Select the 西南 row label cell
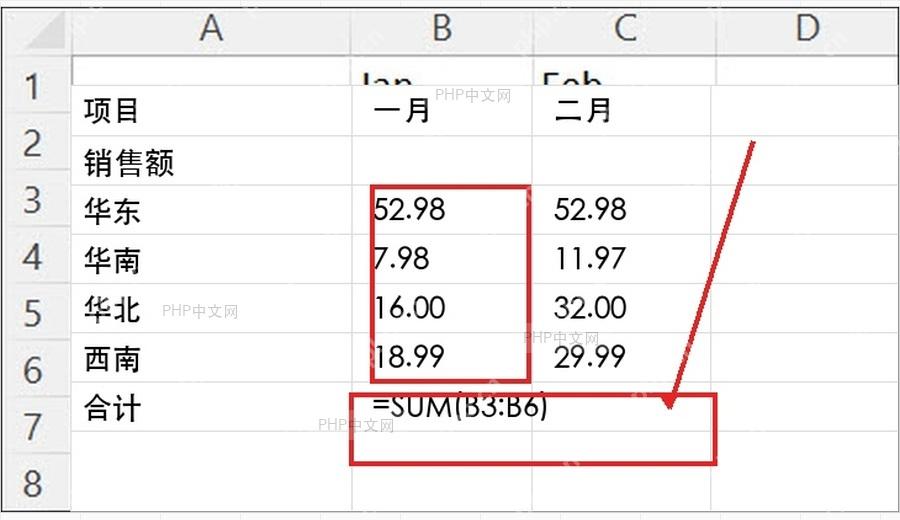 click(211, 358)
